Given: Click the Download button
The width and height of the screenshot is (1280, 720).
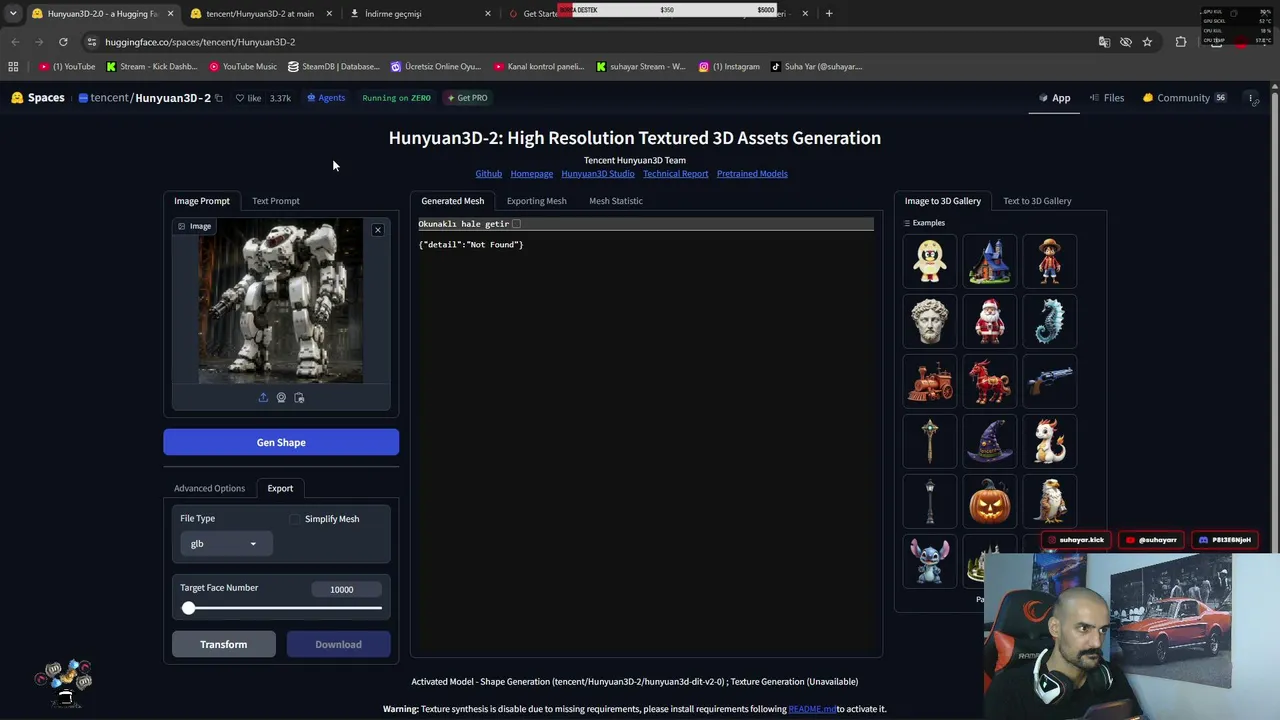Looking at the screenshot, I should point(338,645).
